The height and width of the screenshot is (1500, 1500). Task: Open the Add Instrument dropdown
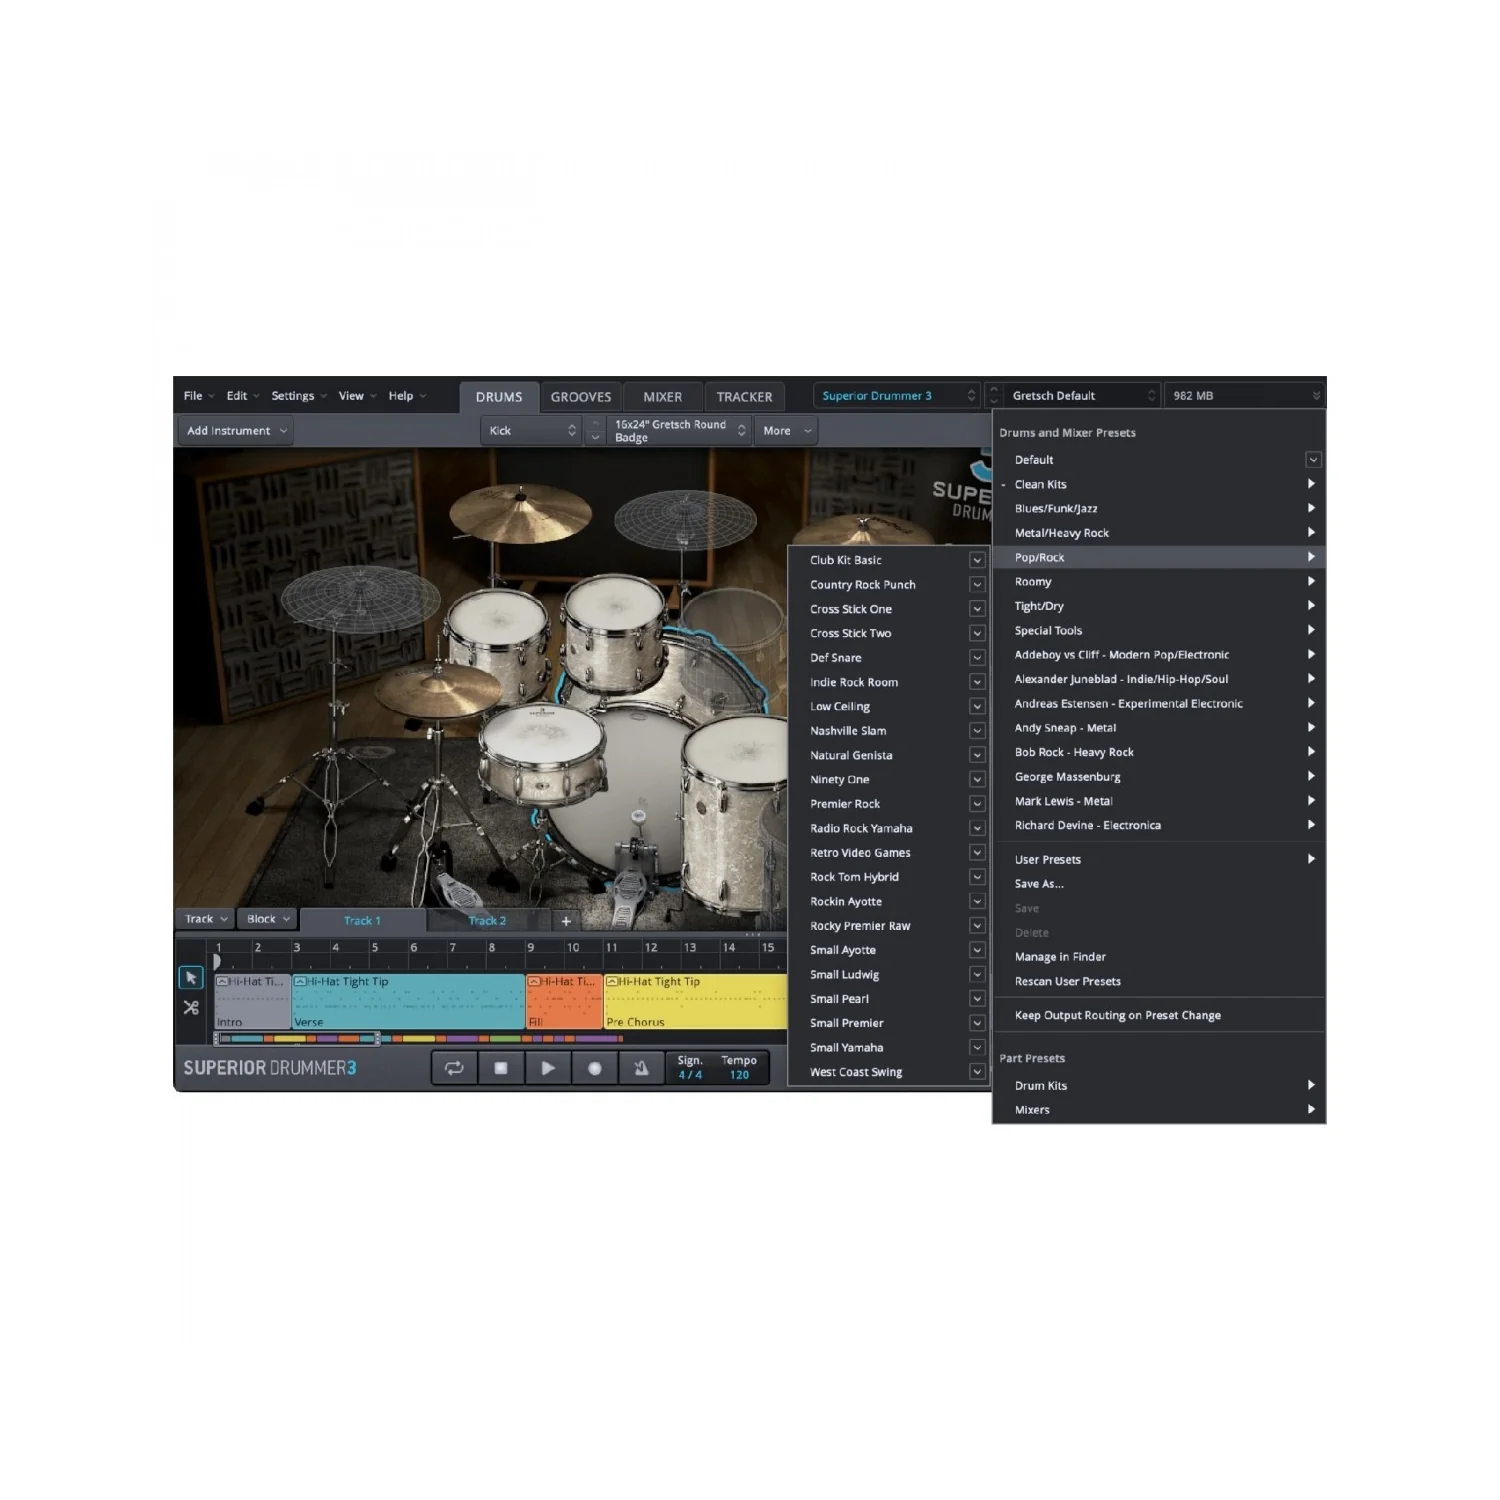[x=236, y=431]
